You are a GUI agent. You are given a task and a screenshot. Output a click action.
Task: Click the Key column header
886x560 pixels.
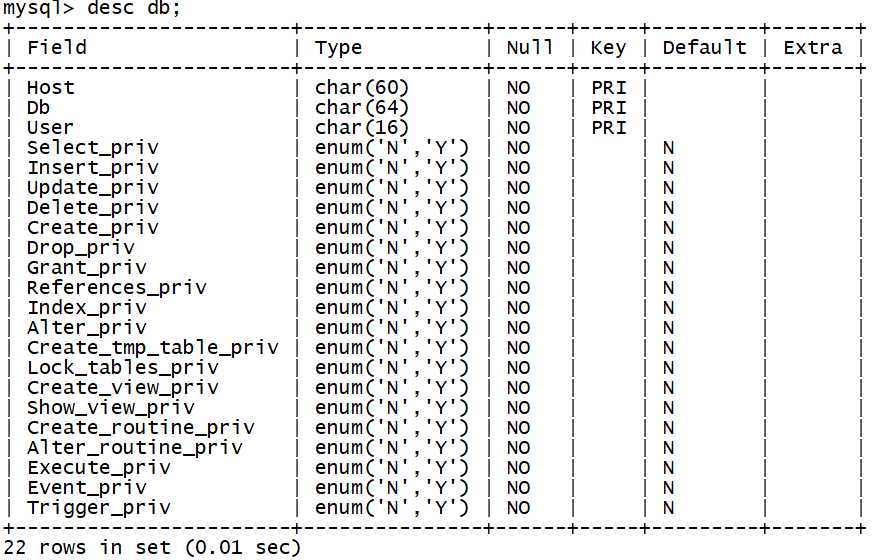609,48
